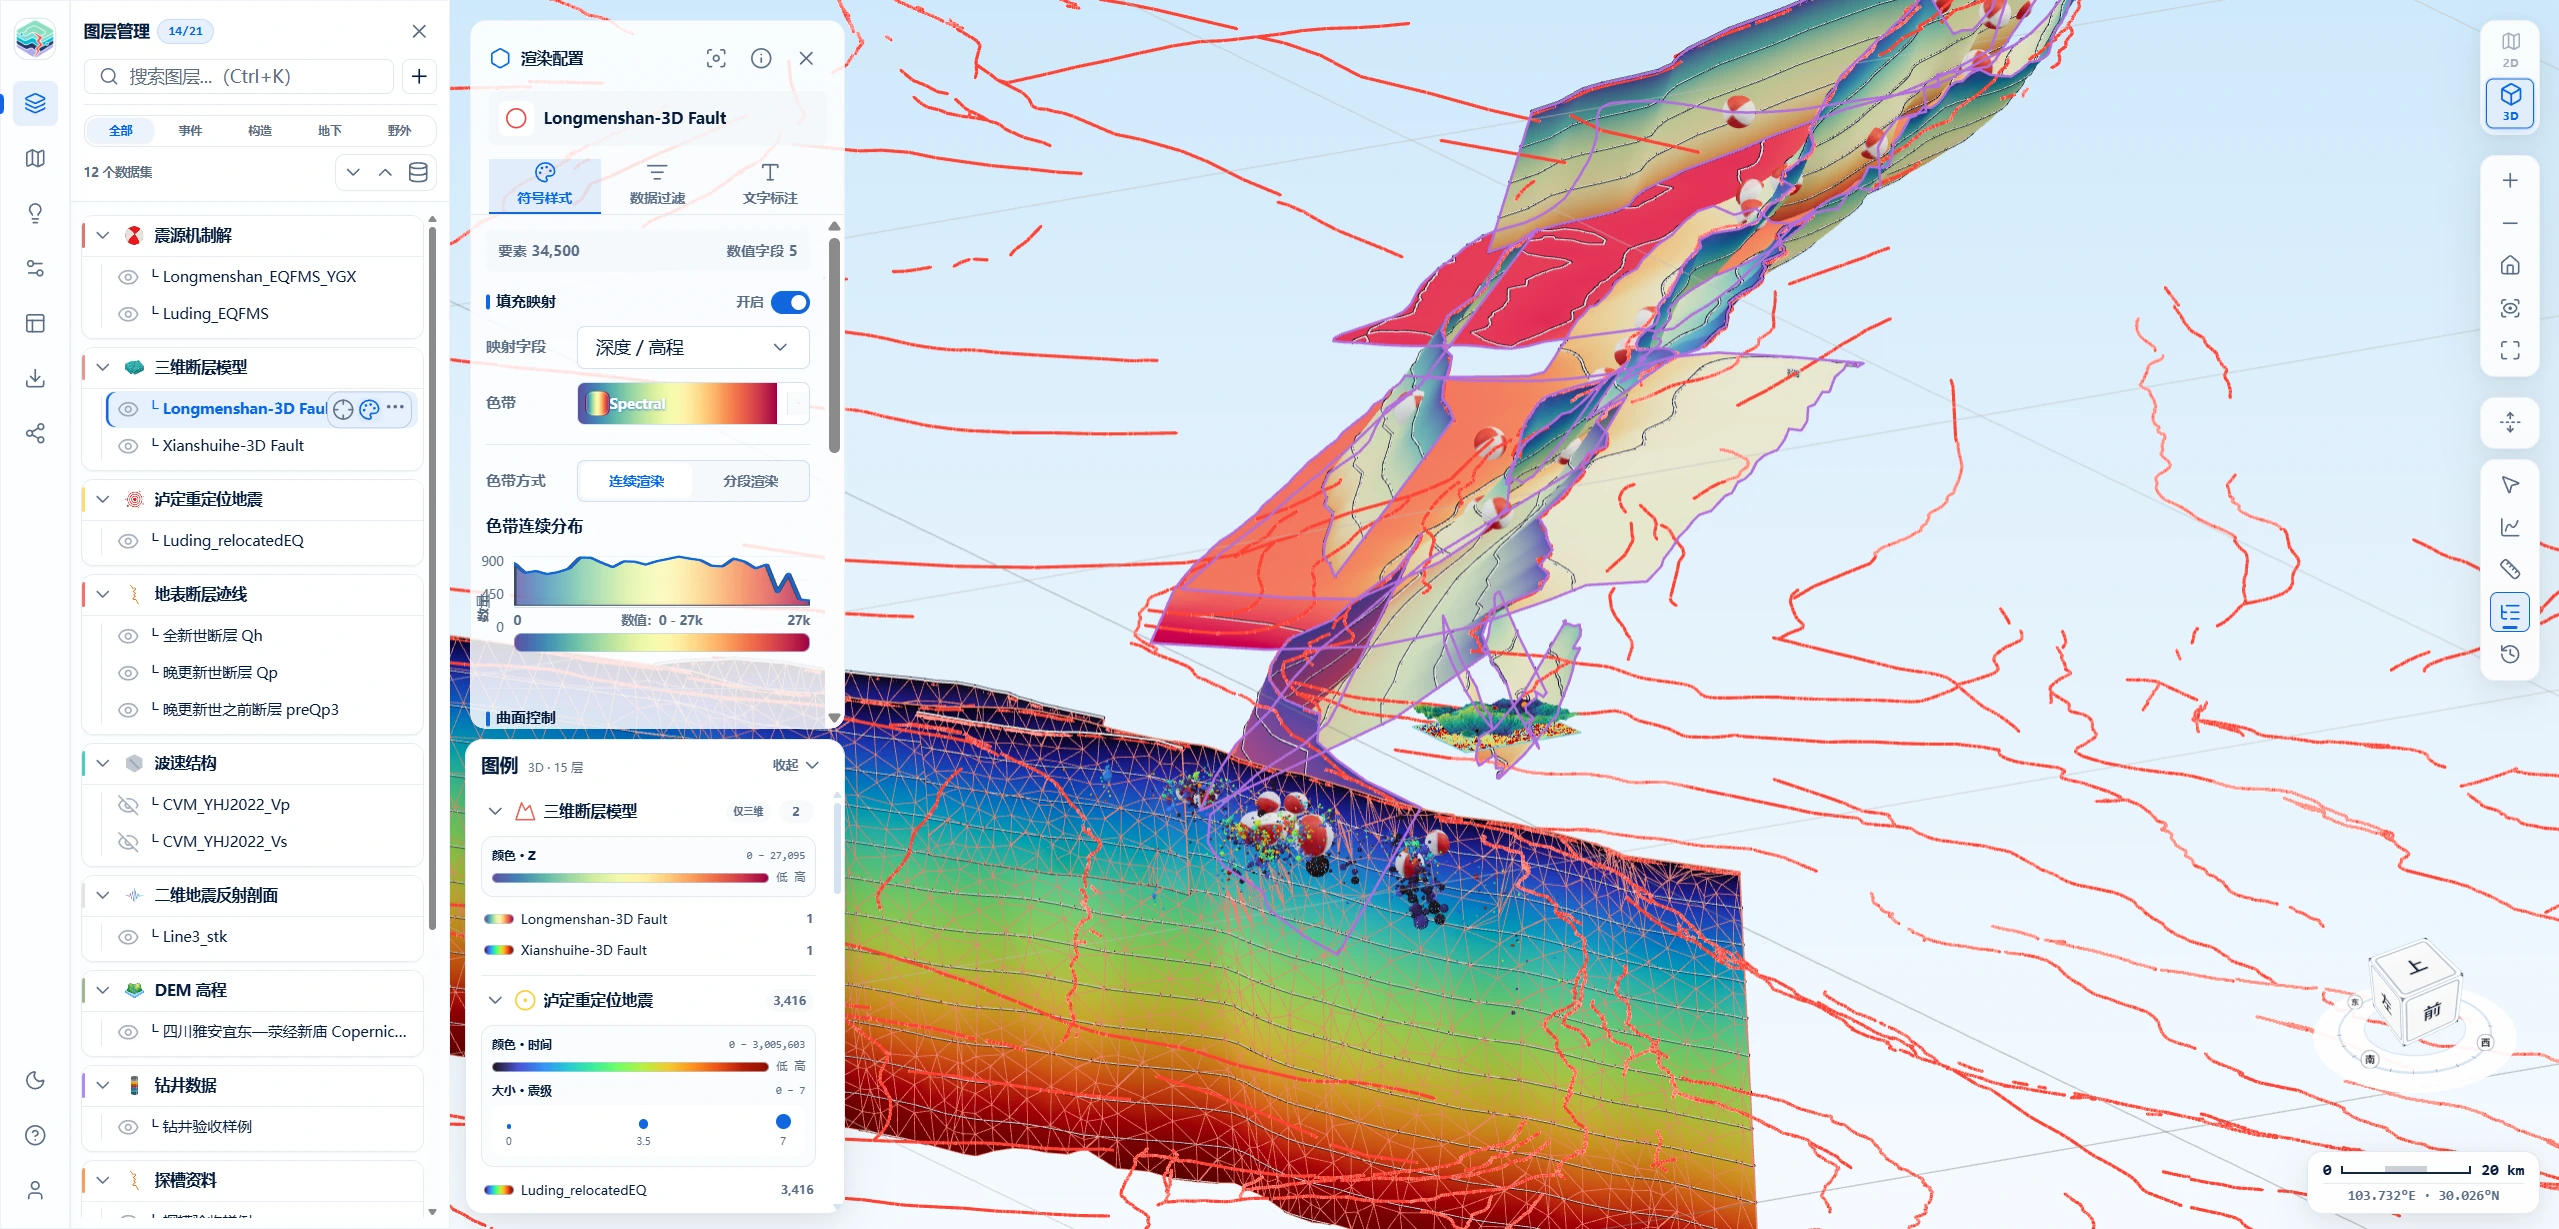Collapse 三维断层模型 section in legend
The width and height of the screenshot is (2559, 1229).
click(495, 811)
